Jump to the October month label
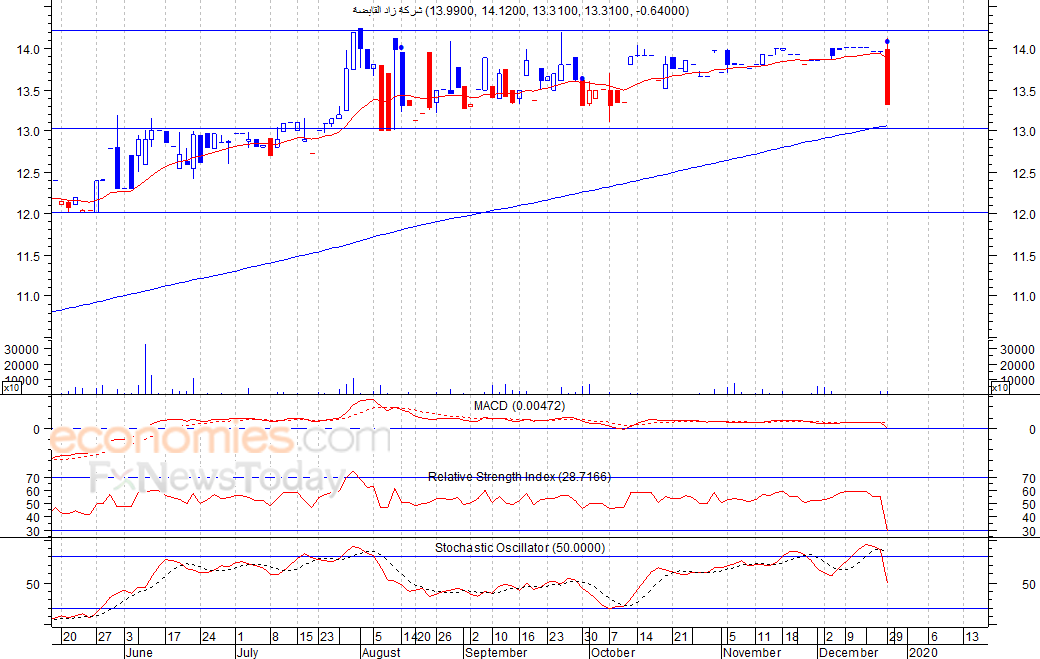 (x=612, y=652)
